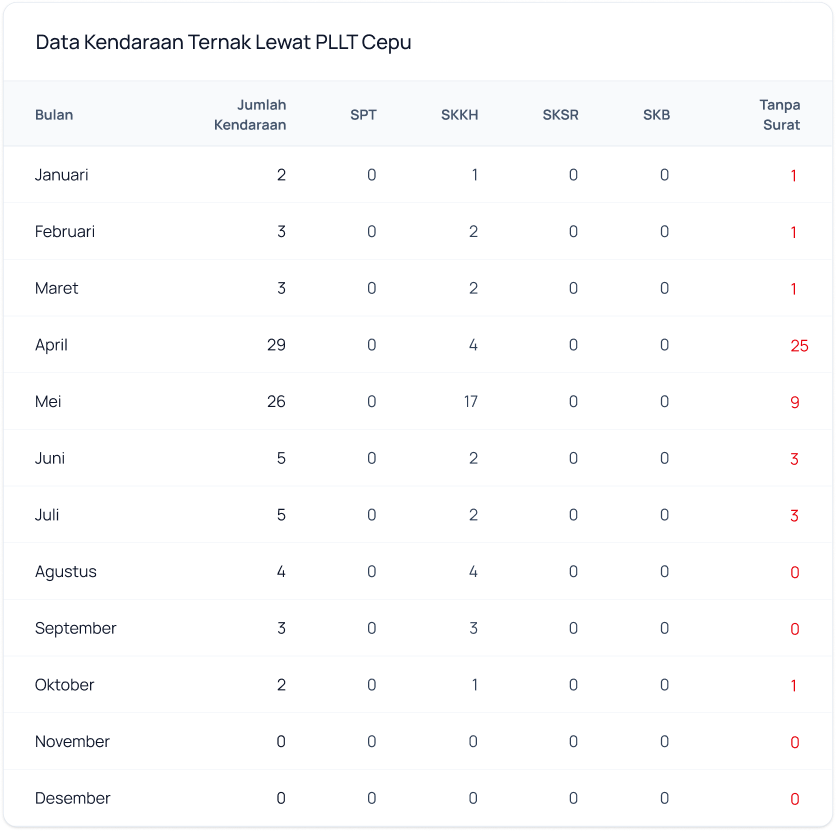Click the Mei SKKH value 17
The width and height of the screenshot is (836, 831).
coord(469,402)
